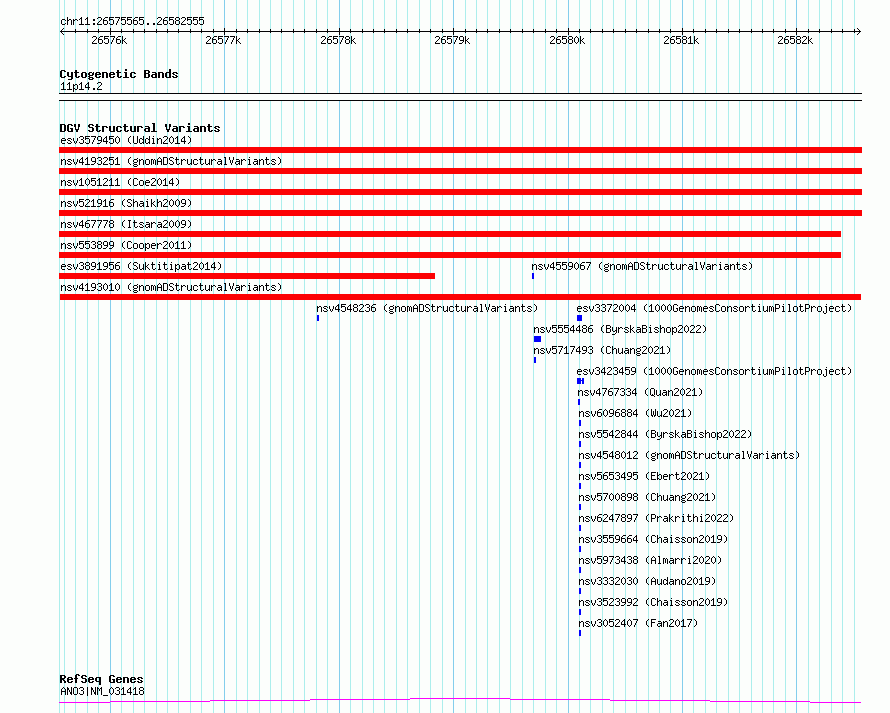Screen dimensions: 890x713
Task: Click the esv3891956 short red bar
Action: (x=247, y=276)
